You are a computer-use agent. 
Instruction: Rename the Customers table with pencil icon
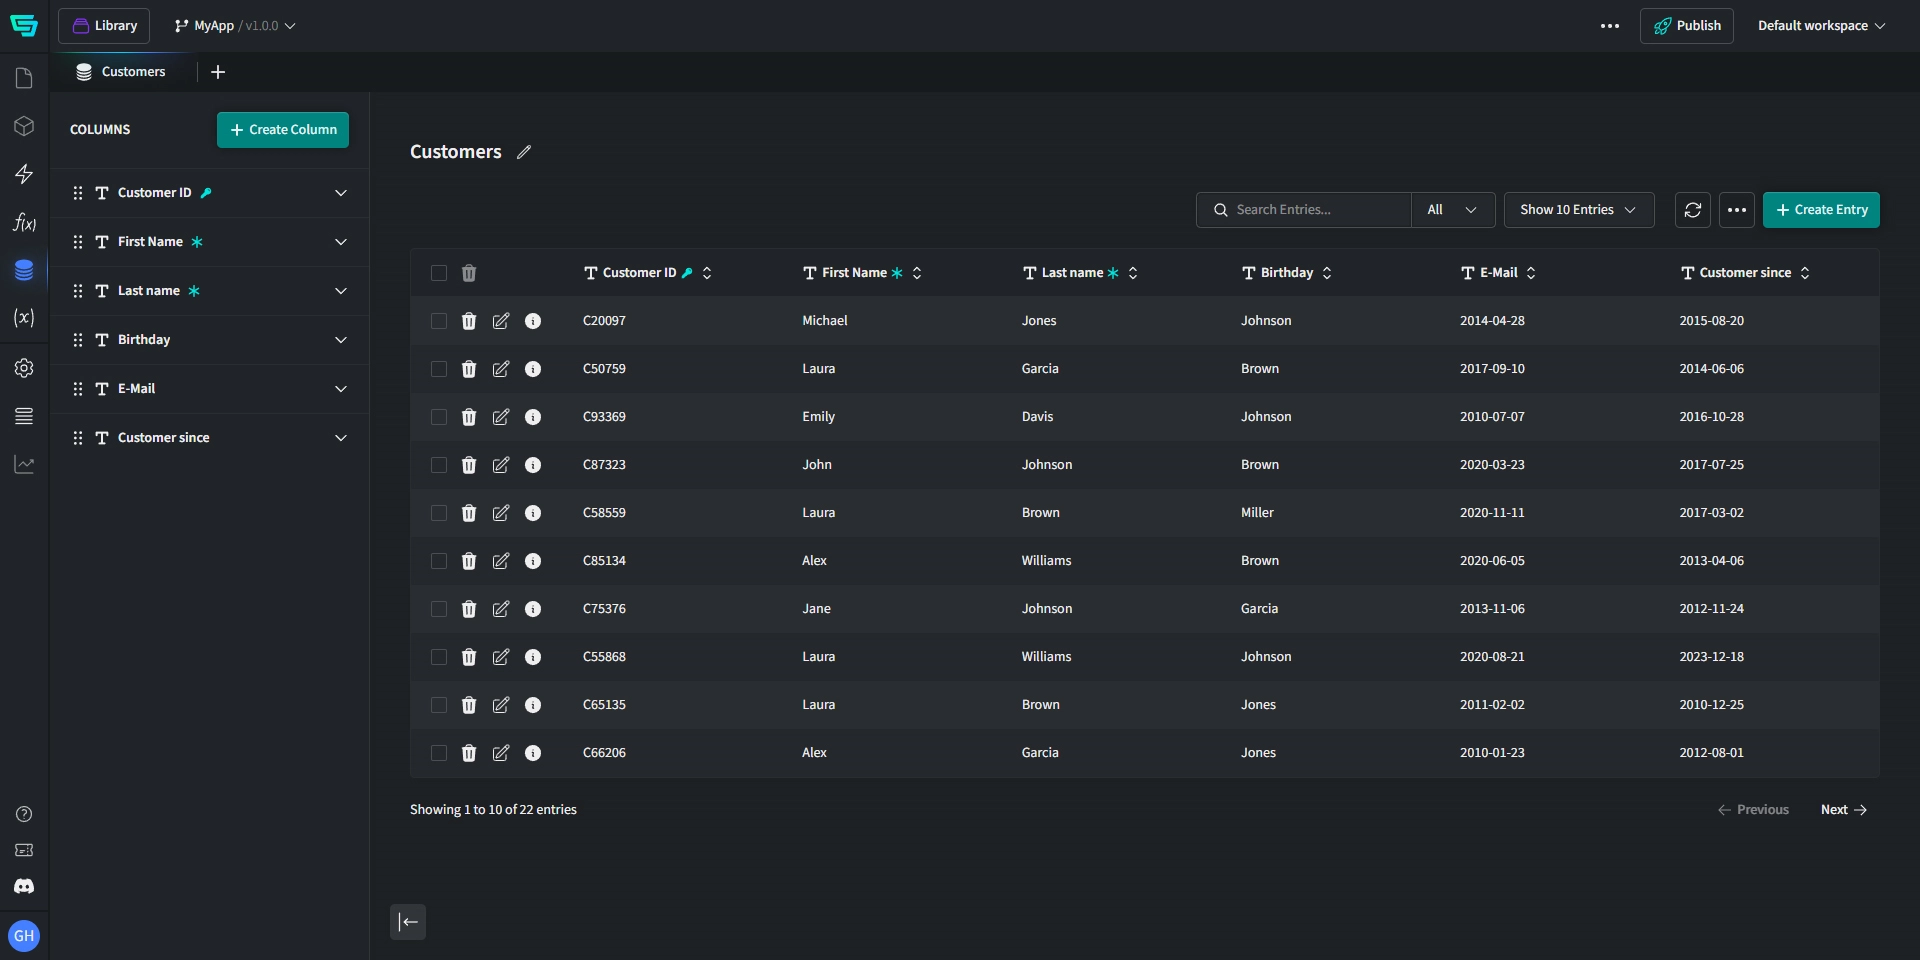click(x=524, y=152)
